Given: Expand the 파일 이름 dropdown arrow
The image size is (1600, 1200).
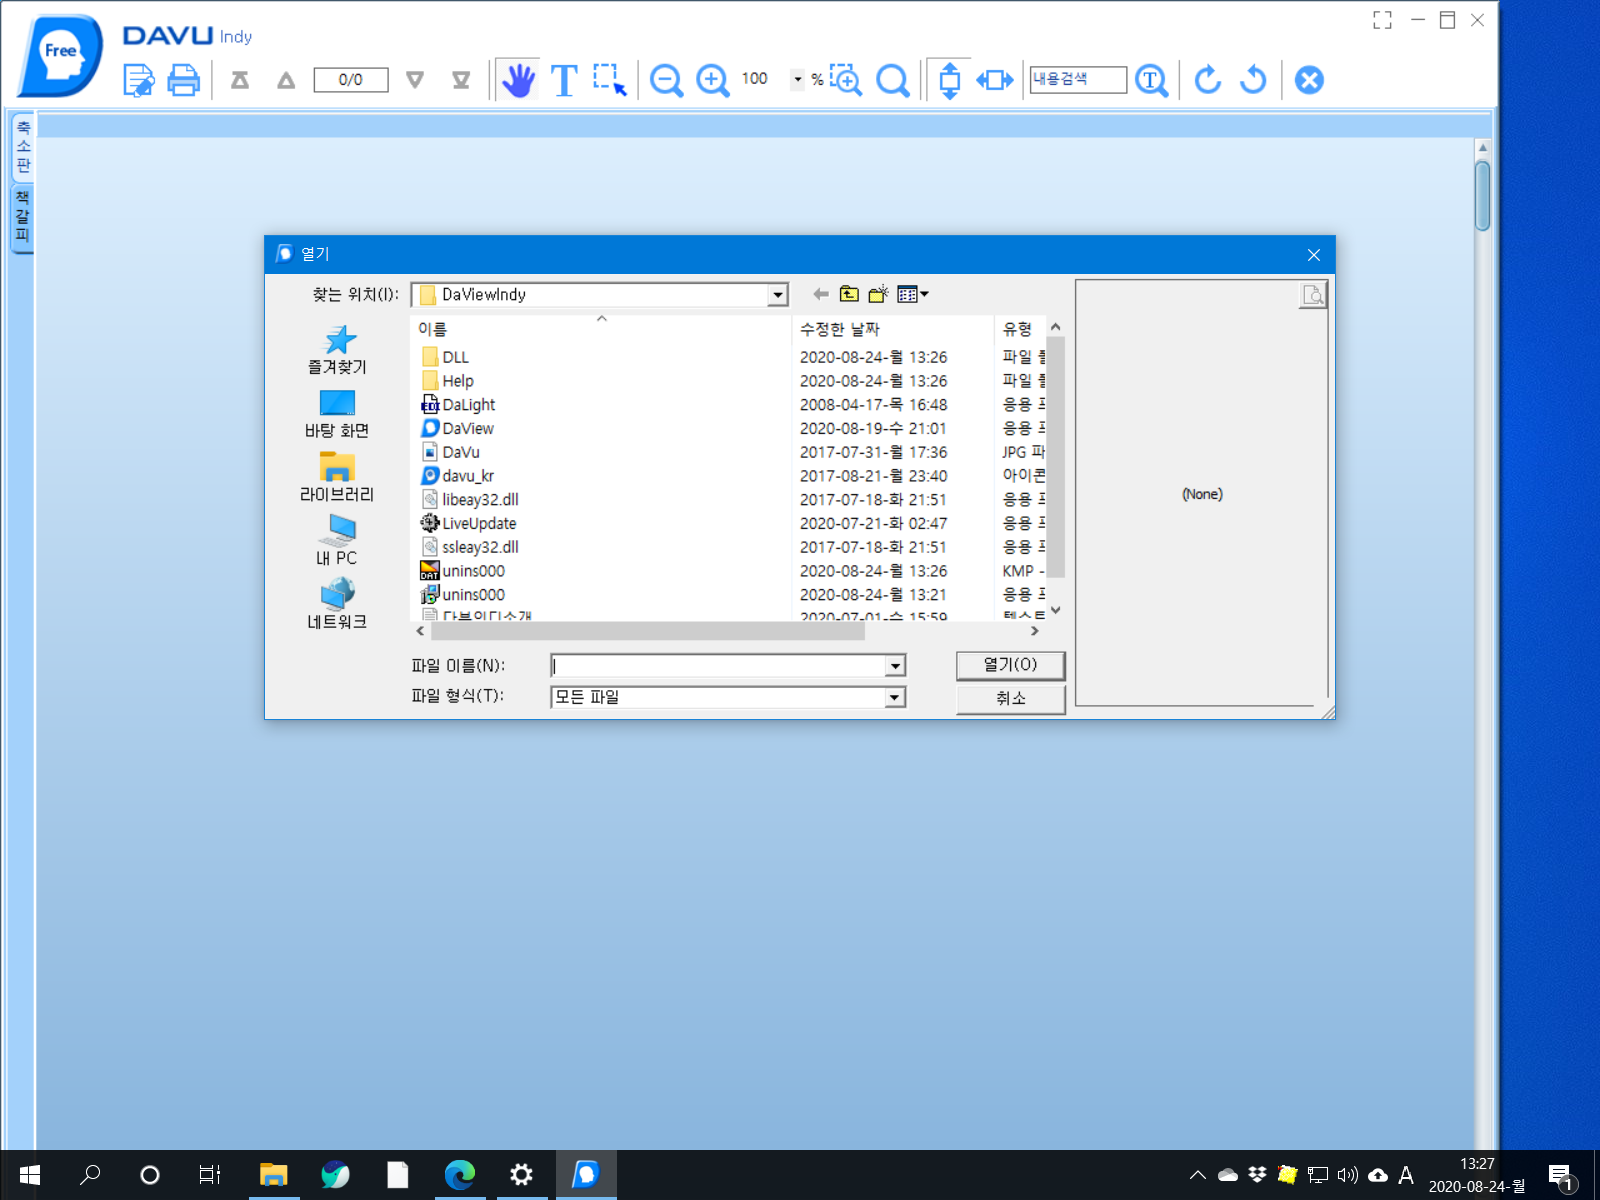Looking at the screenshot, I should click(895, 666).
